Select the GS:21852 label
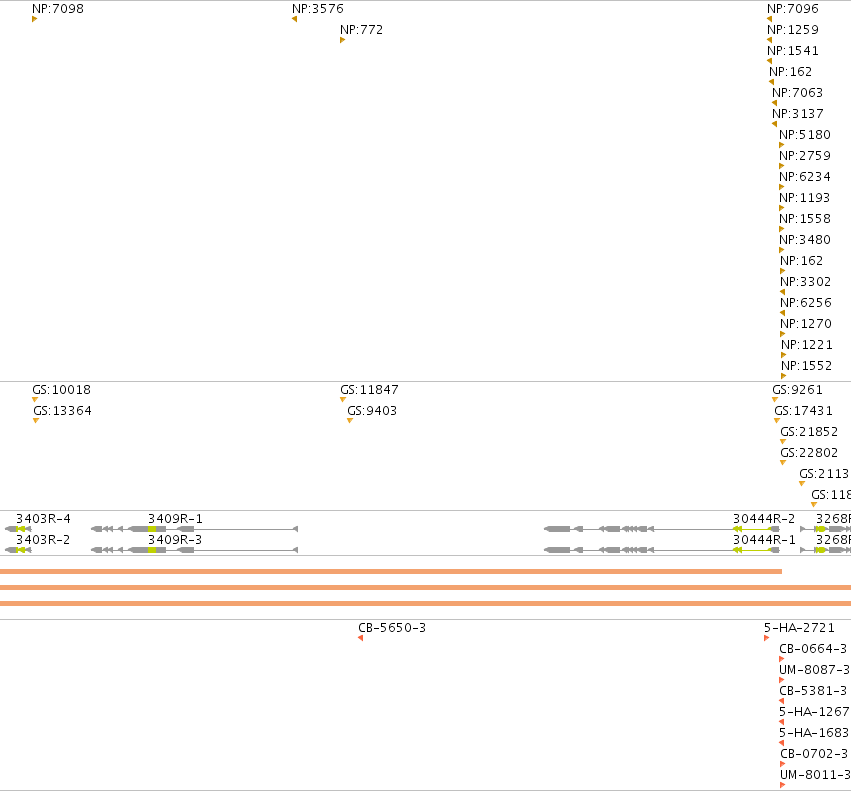Image resolution: width=851 pixels, height=791 pixels. coord(809,432)
